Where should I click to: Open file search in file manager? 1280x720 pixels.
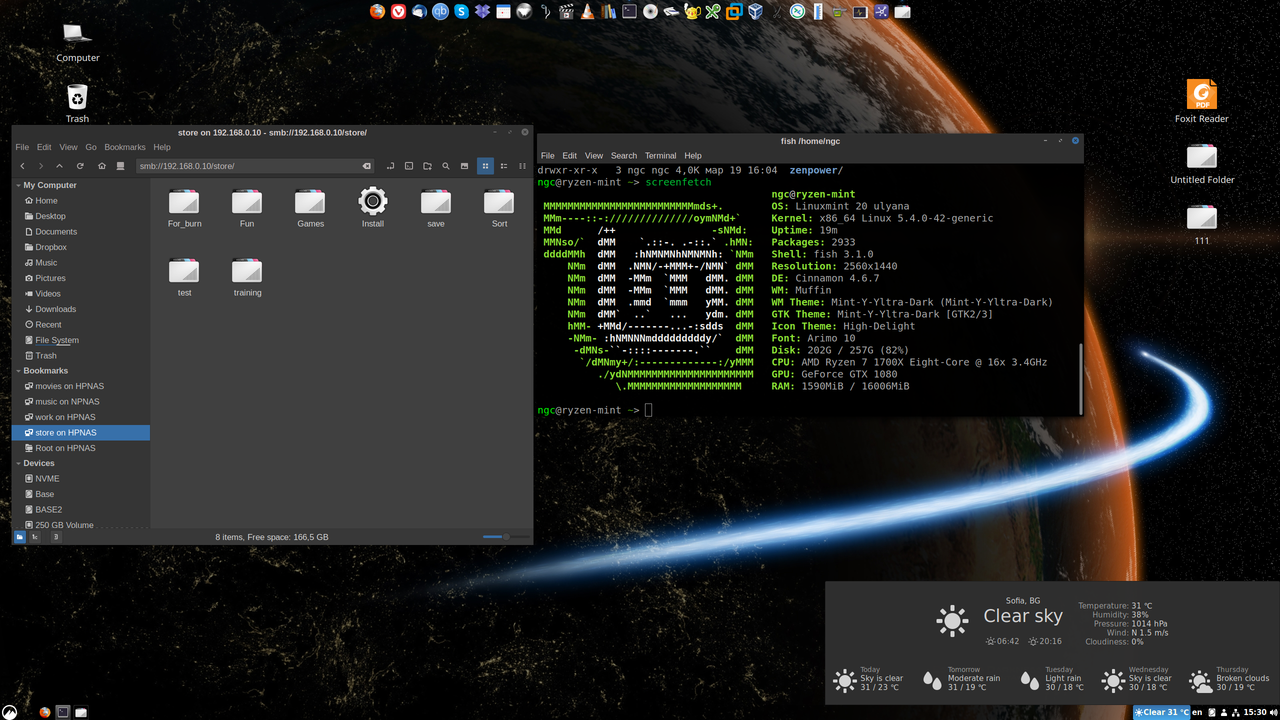[x=446, y=166]
